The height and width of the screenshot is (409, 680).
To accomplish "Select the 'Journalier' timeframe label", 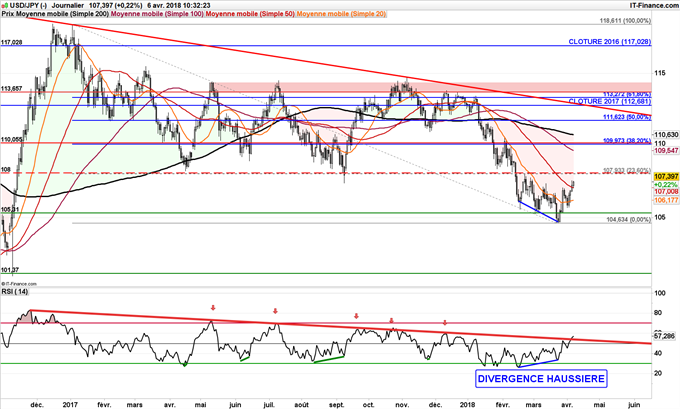I will pos(69,5).
